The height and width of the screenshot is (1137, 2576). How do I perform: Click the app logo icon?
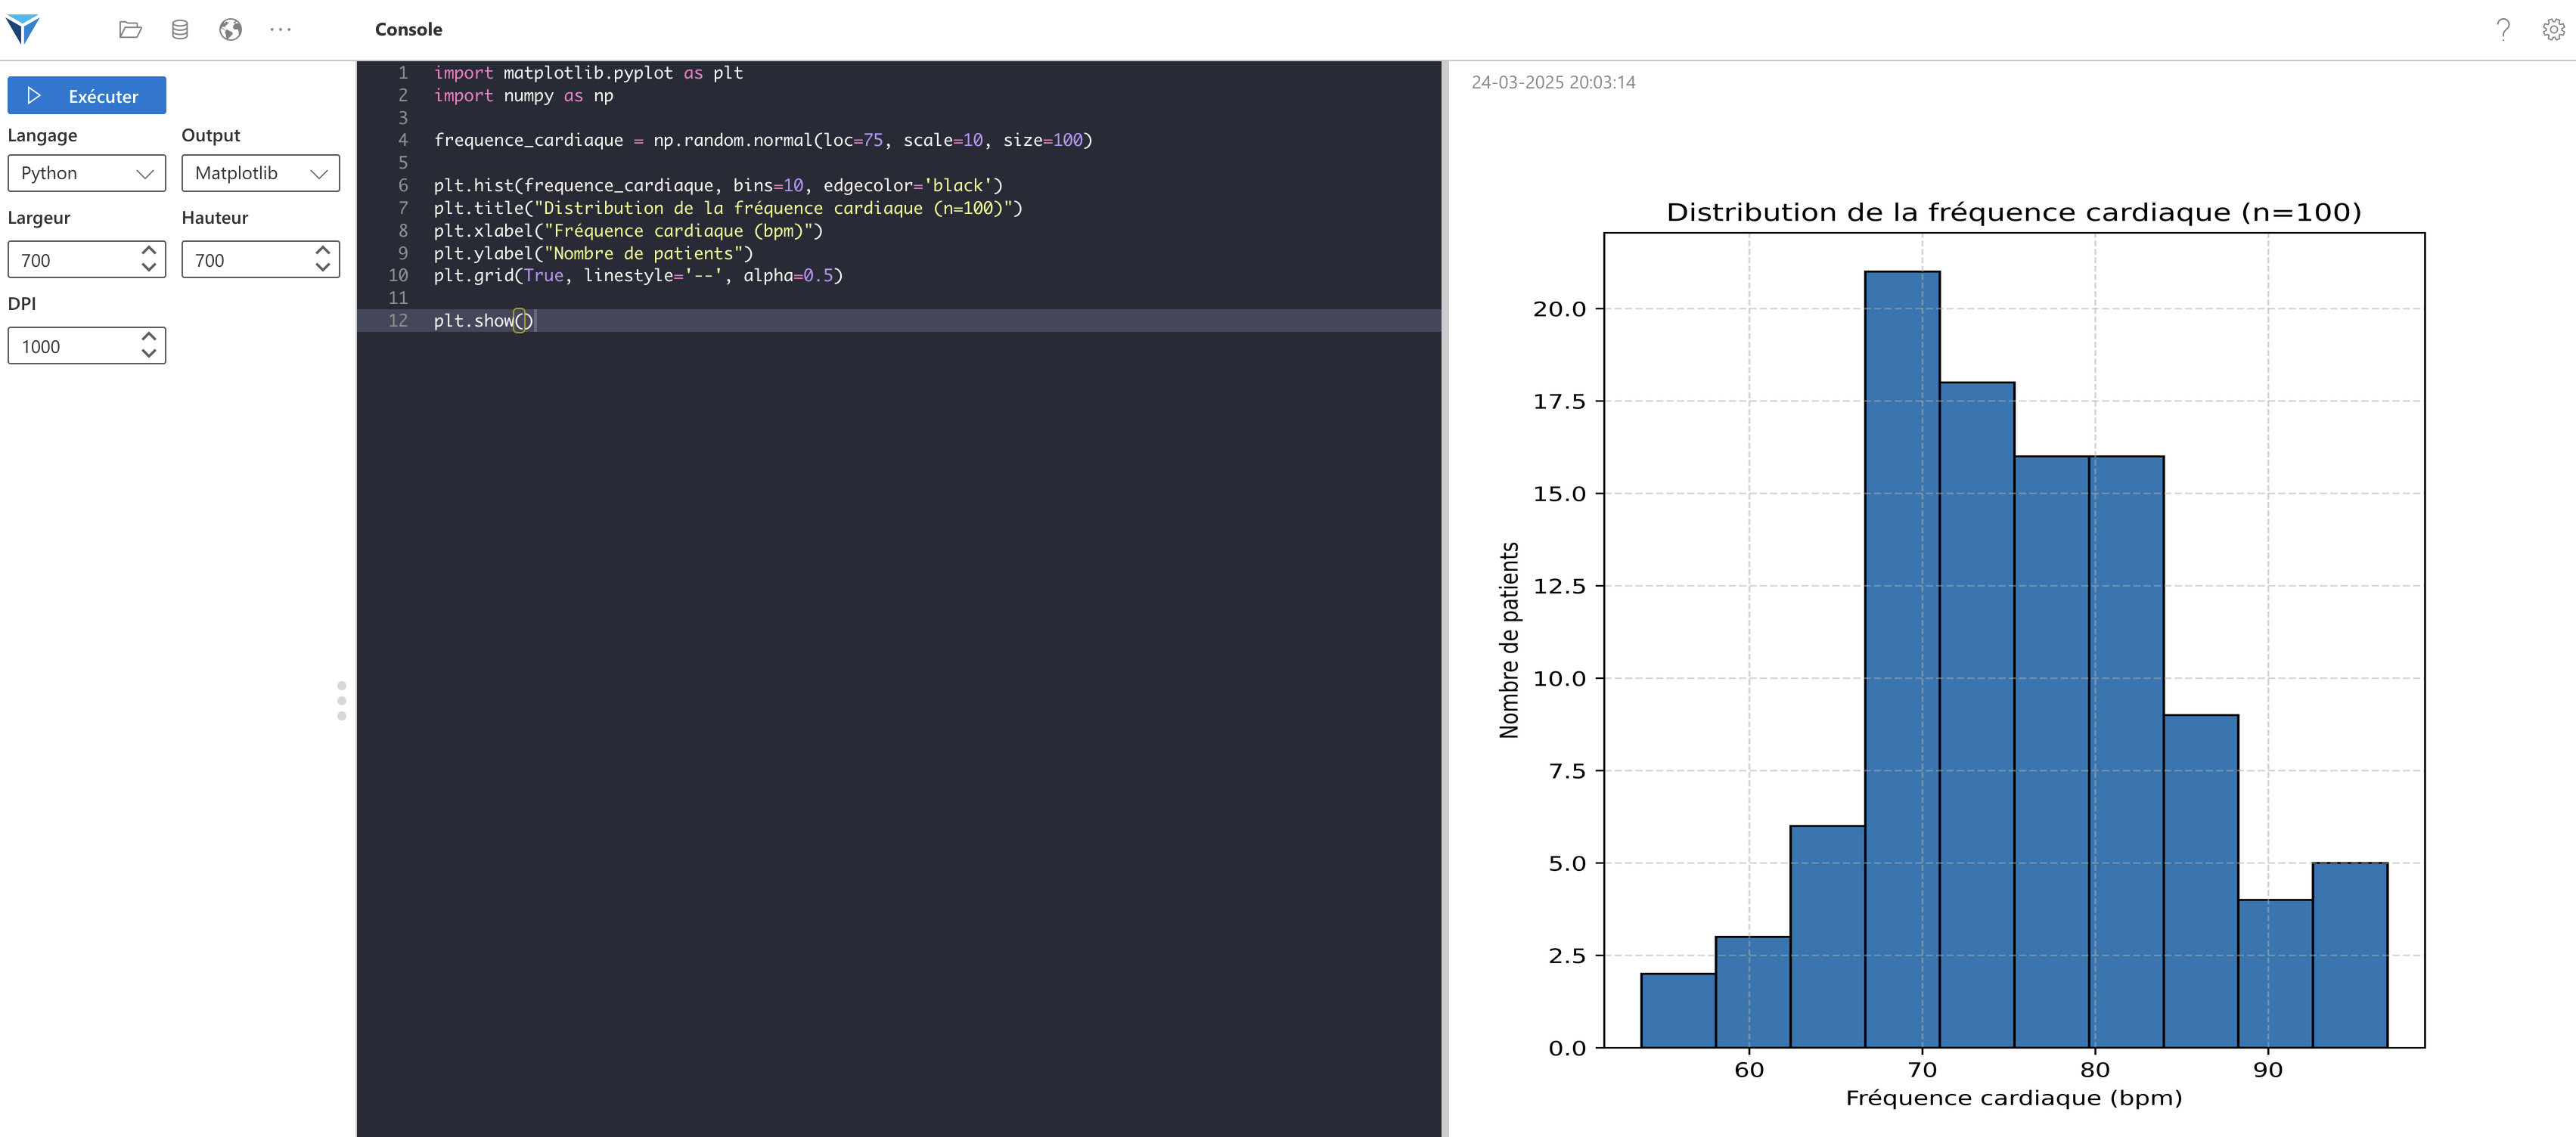pos(22,29)
